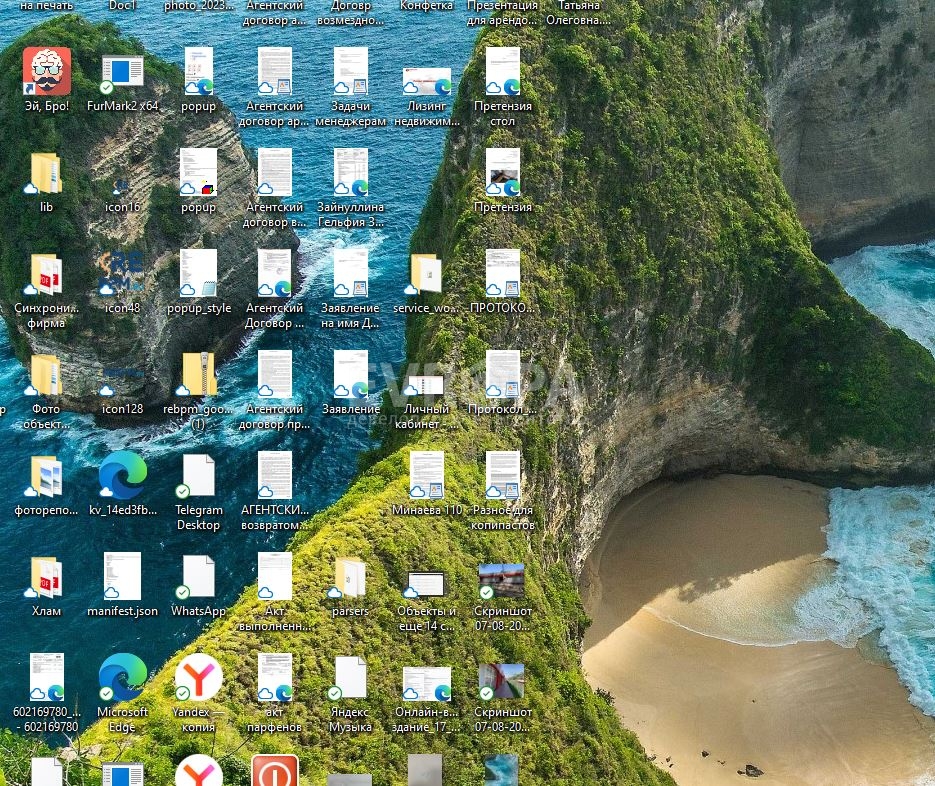Select the WhatsApp shortcut icon

pyautogui.click(x=198, y=577)
